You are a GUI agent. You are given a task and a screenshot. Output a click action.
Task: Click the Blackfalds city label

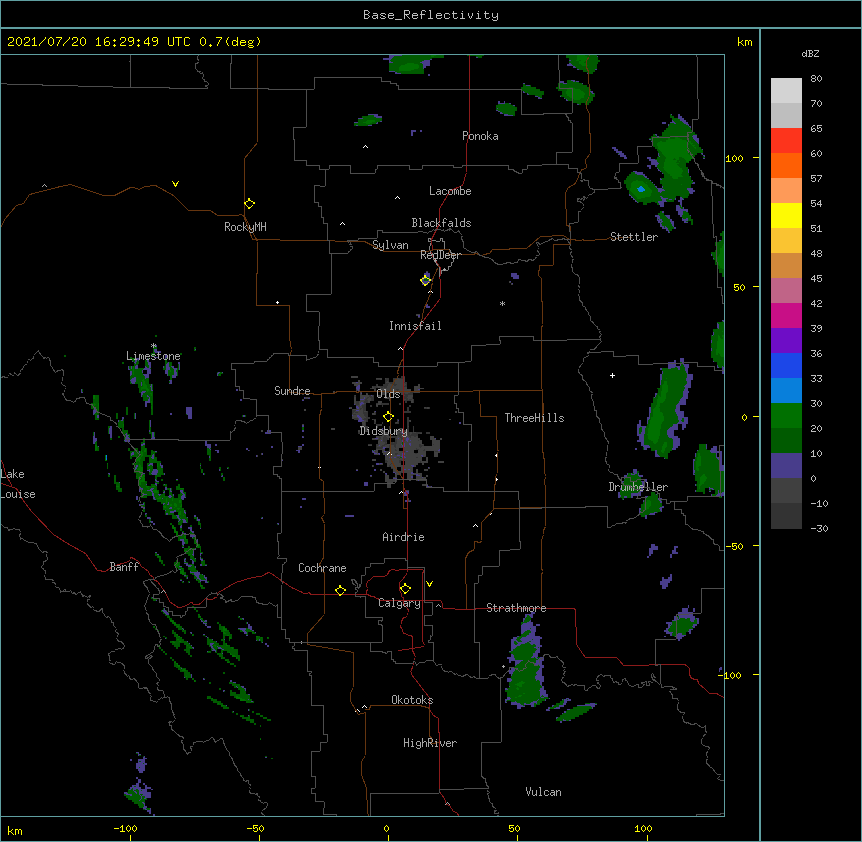point(441,223)
